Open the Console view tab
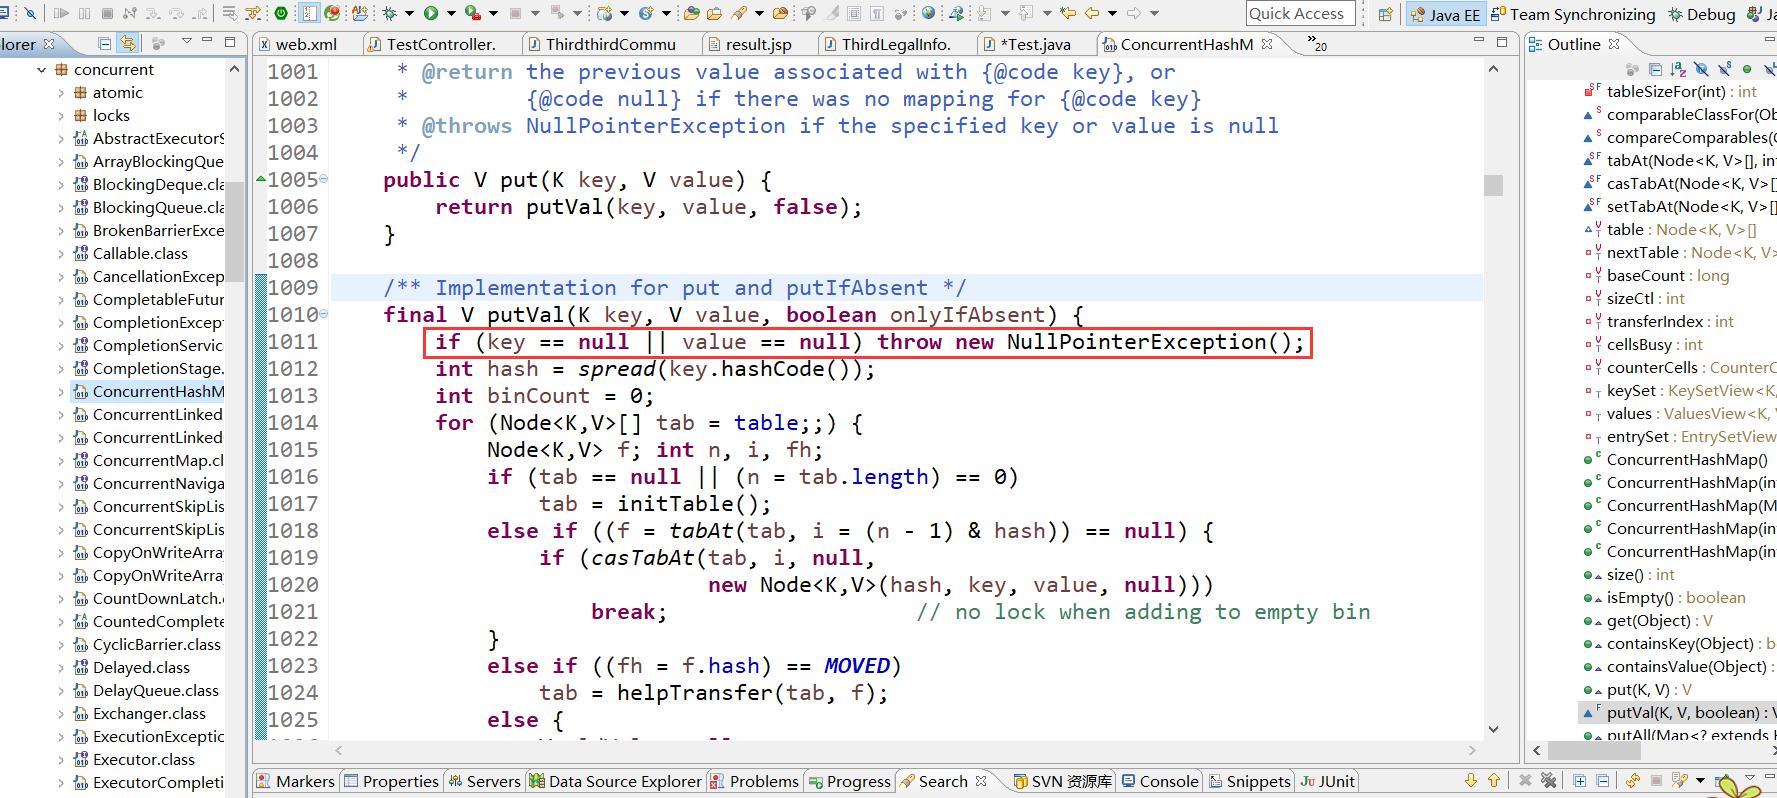The image size is (1777, 798). 1160,781
